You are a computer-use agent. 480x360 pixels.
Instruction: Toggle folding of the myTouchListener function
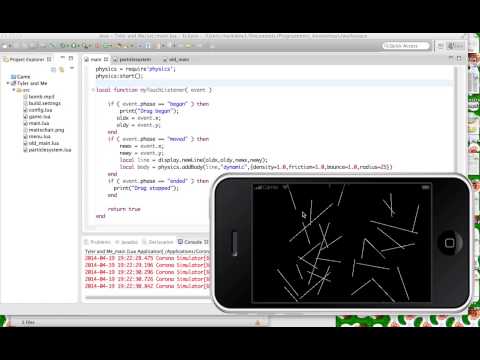(93, 90)
